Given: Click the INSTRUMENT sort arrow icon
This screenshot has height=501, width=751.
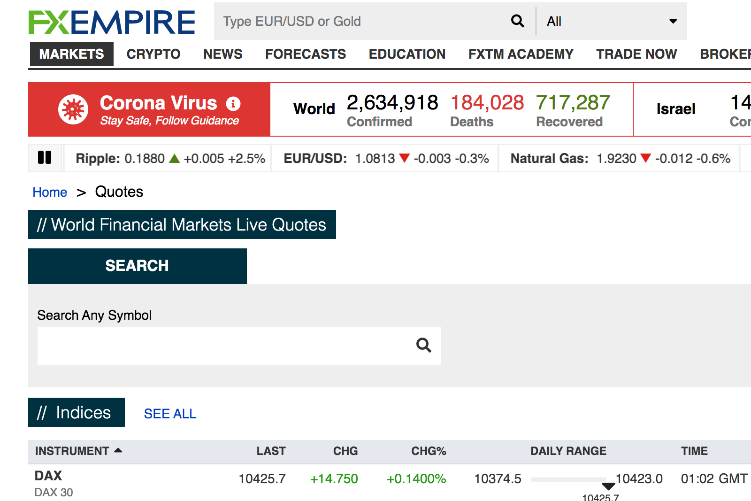Looking at the screenshot, I should point(118,450).
